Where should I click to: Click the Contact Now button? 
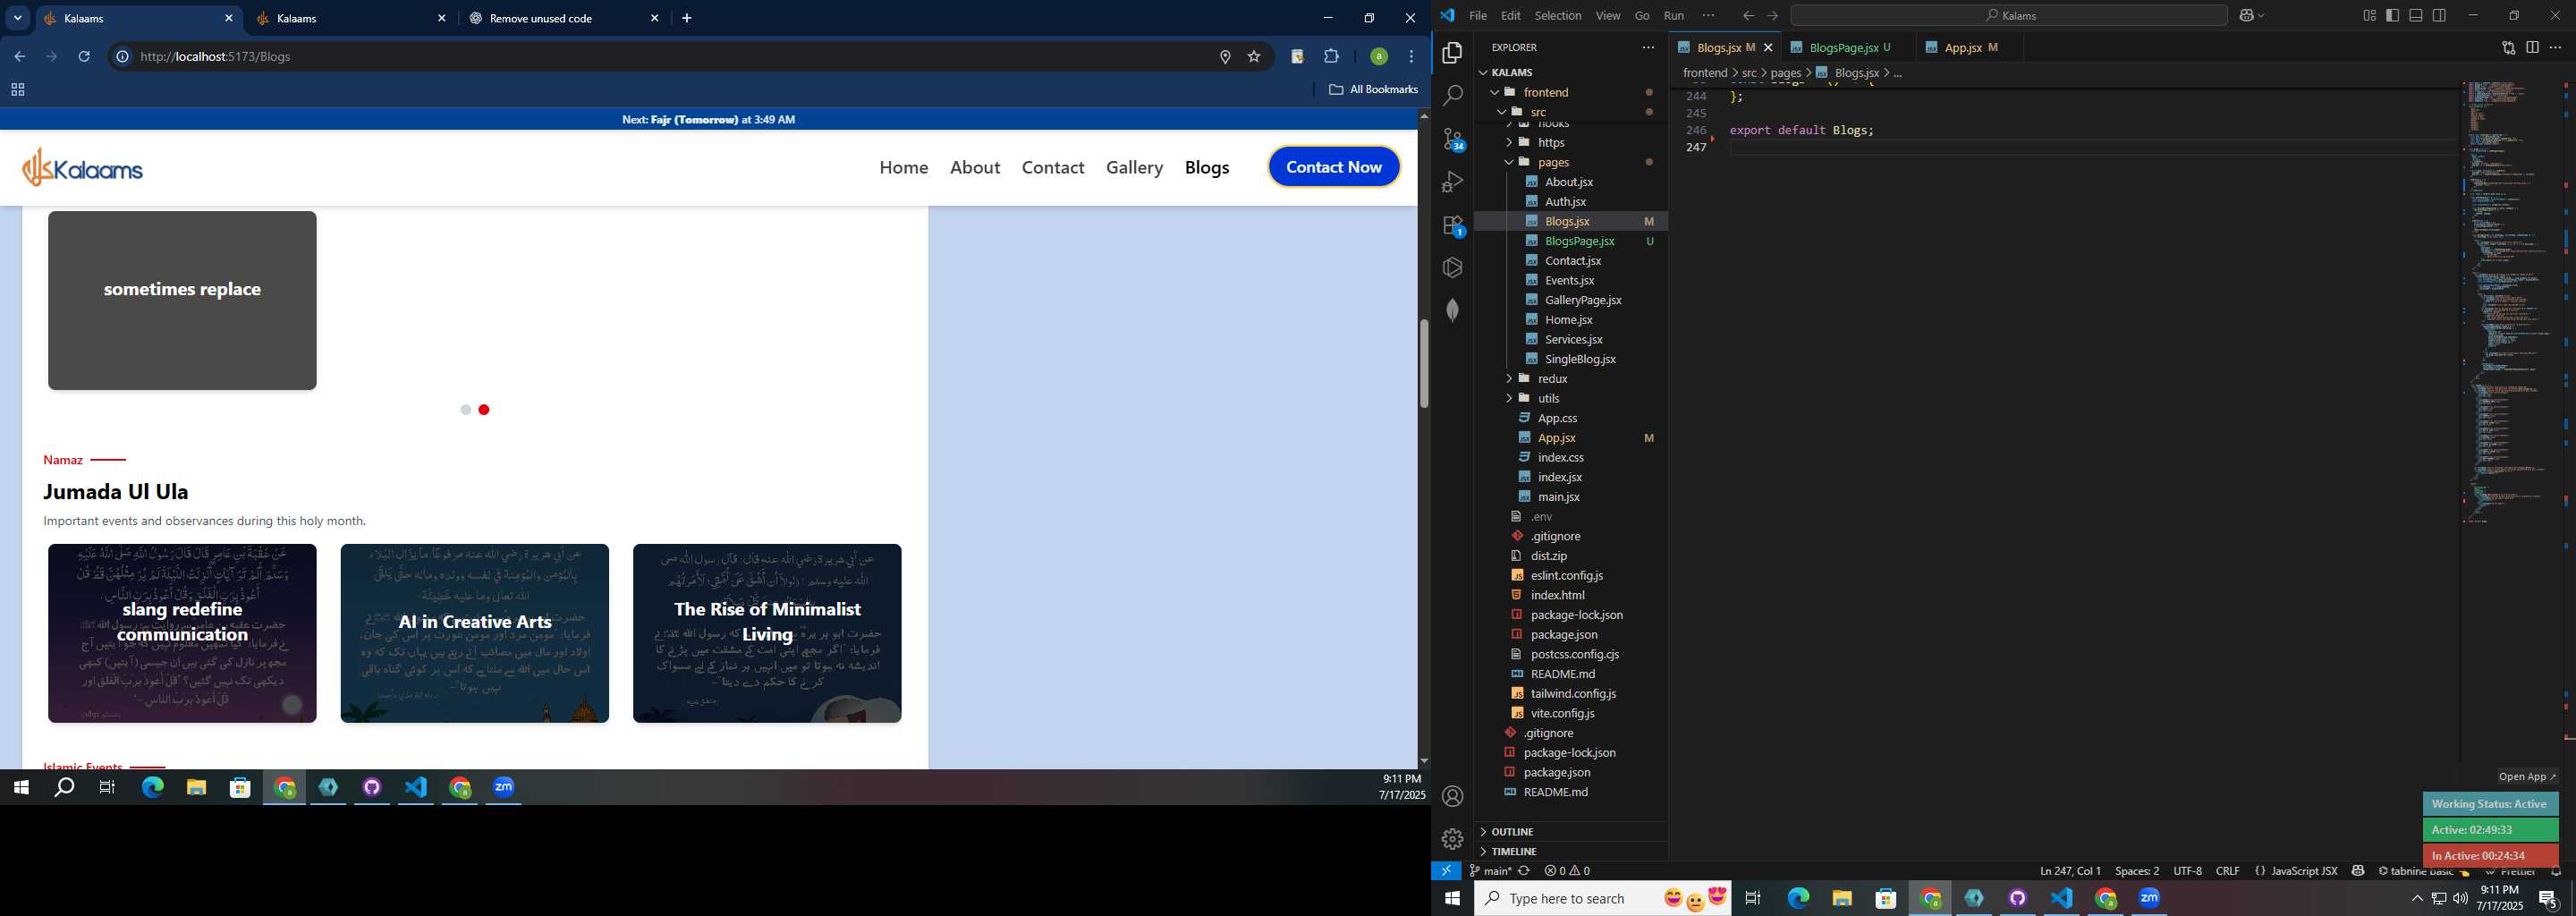[1334, 167]
